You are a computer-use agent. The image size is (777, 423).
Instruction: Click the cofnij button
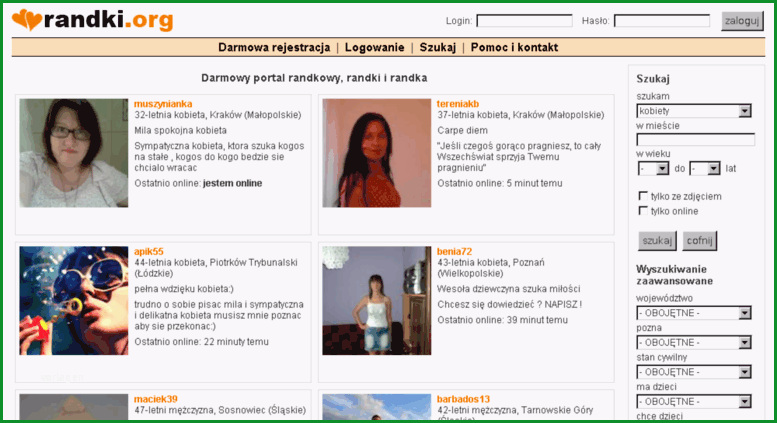pyautogui.click(x=699, y=241)
